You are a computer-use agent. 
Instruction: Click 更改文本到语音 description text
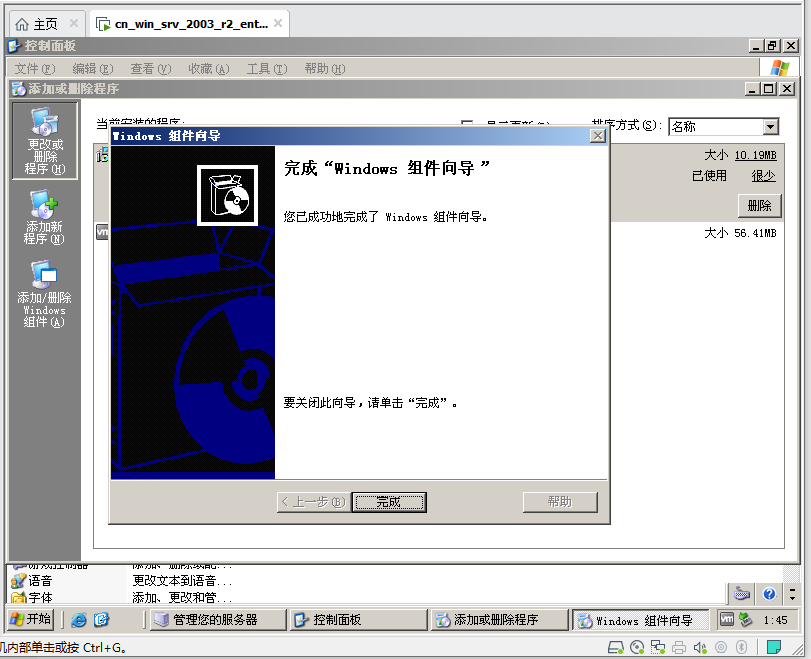click(x=182, y=580)
